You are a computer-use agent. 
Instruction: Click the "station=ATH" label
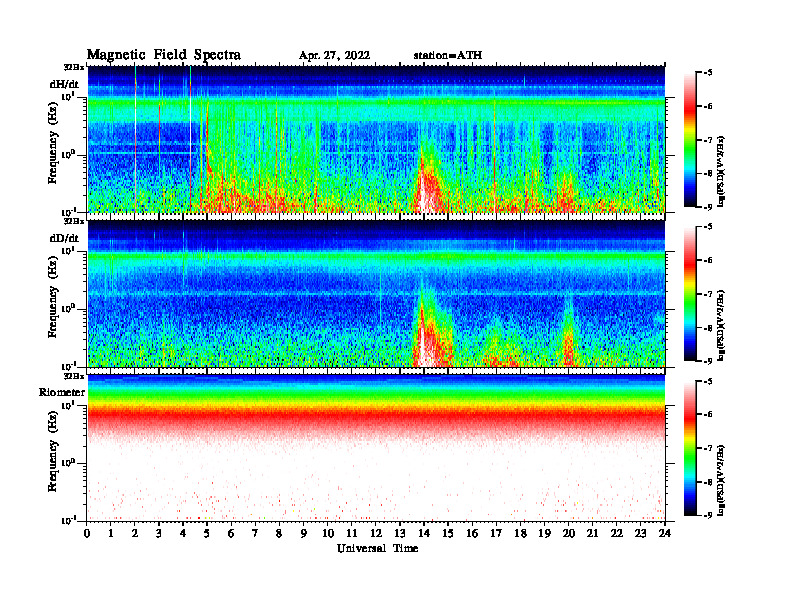[448, 56]
